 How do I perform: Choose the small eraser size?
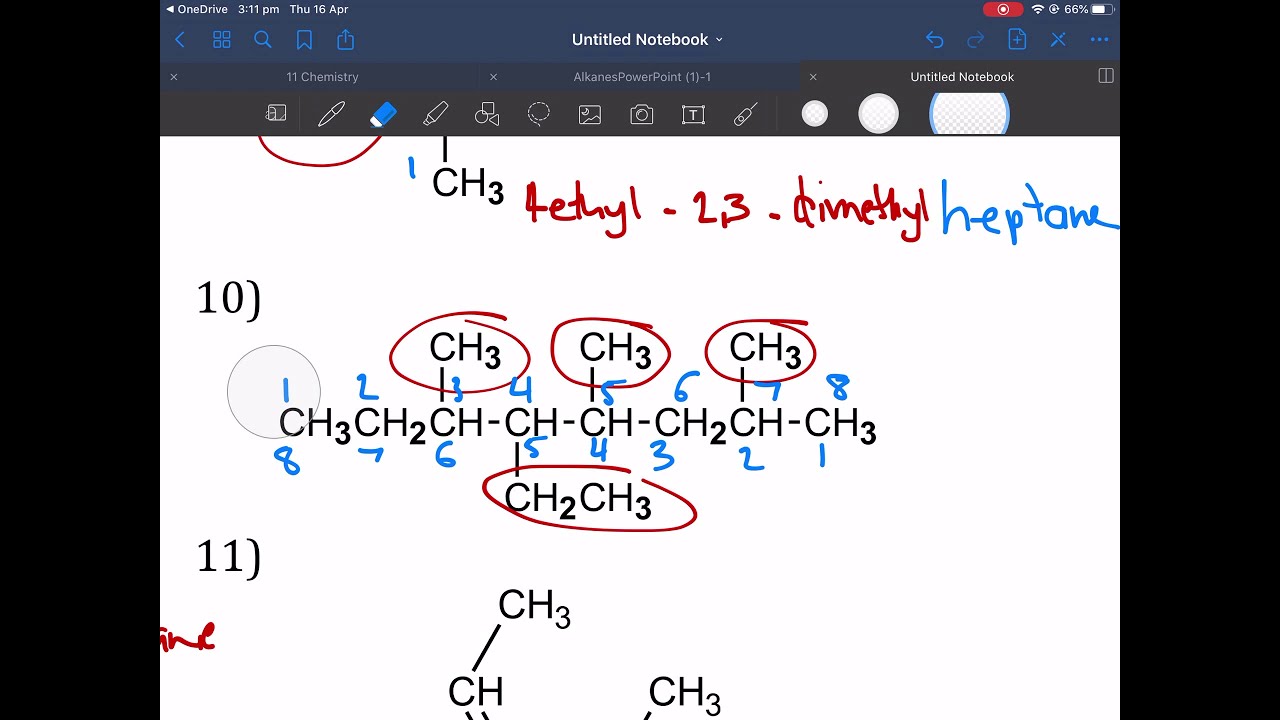[x=815, y=114]
